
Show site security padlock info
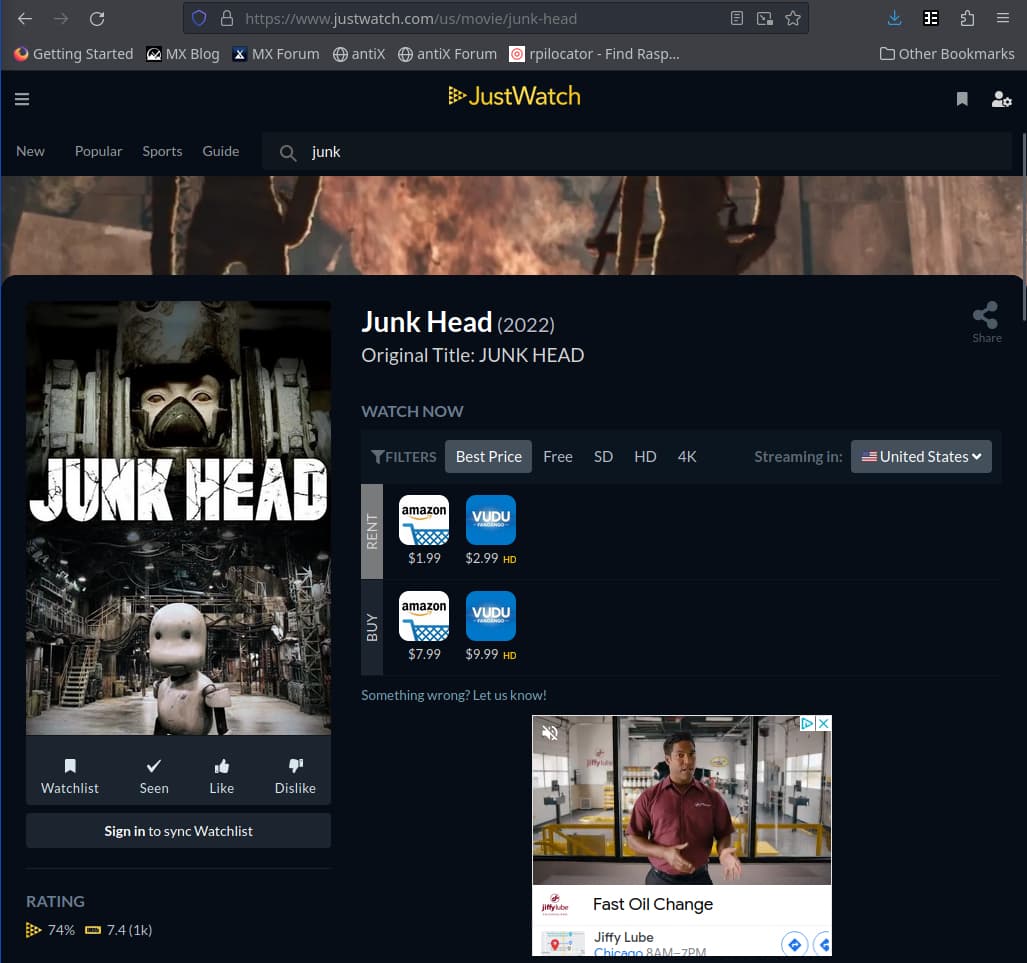(227, 18)
